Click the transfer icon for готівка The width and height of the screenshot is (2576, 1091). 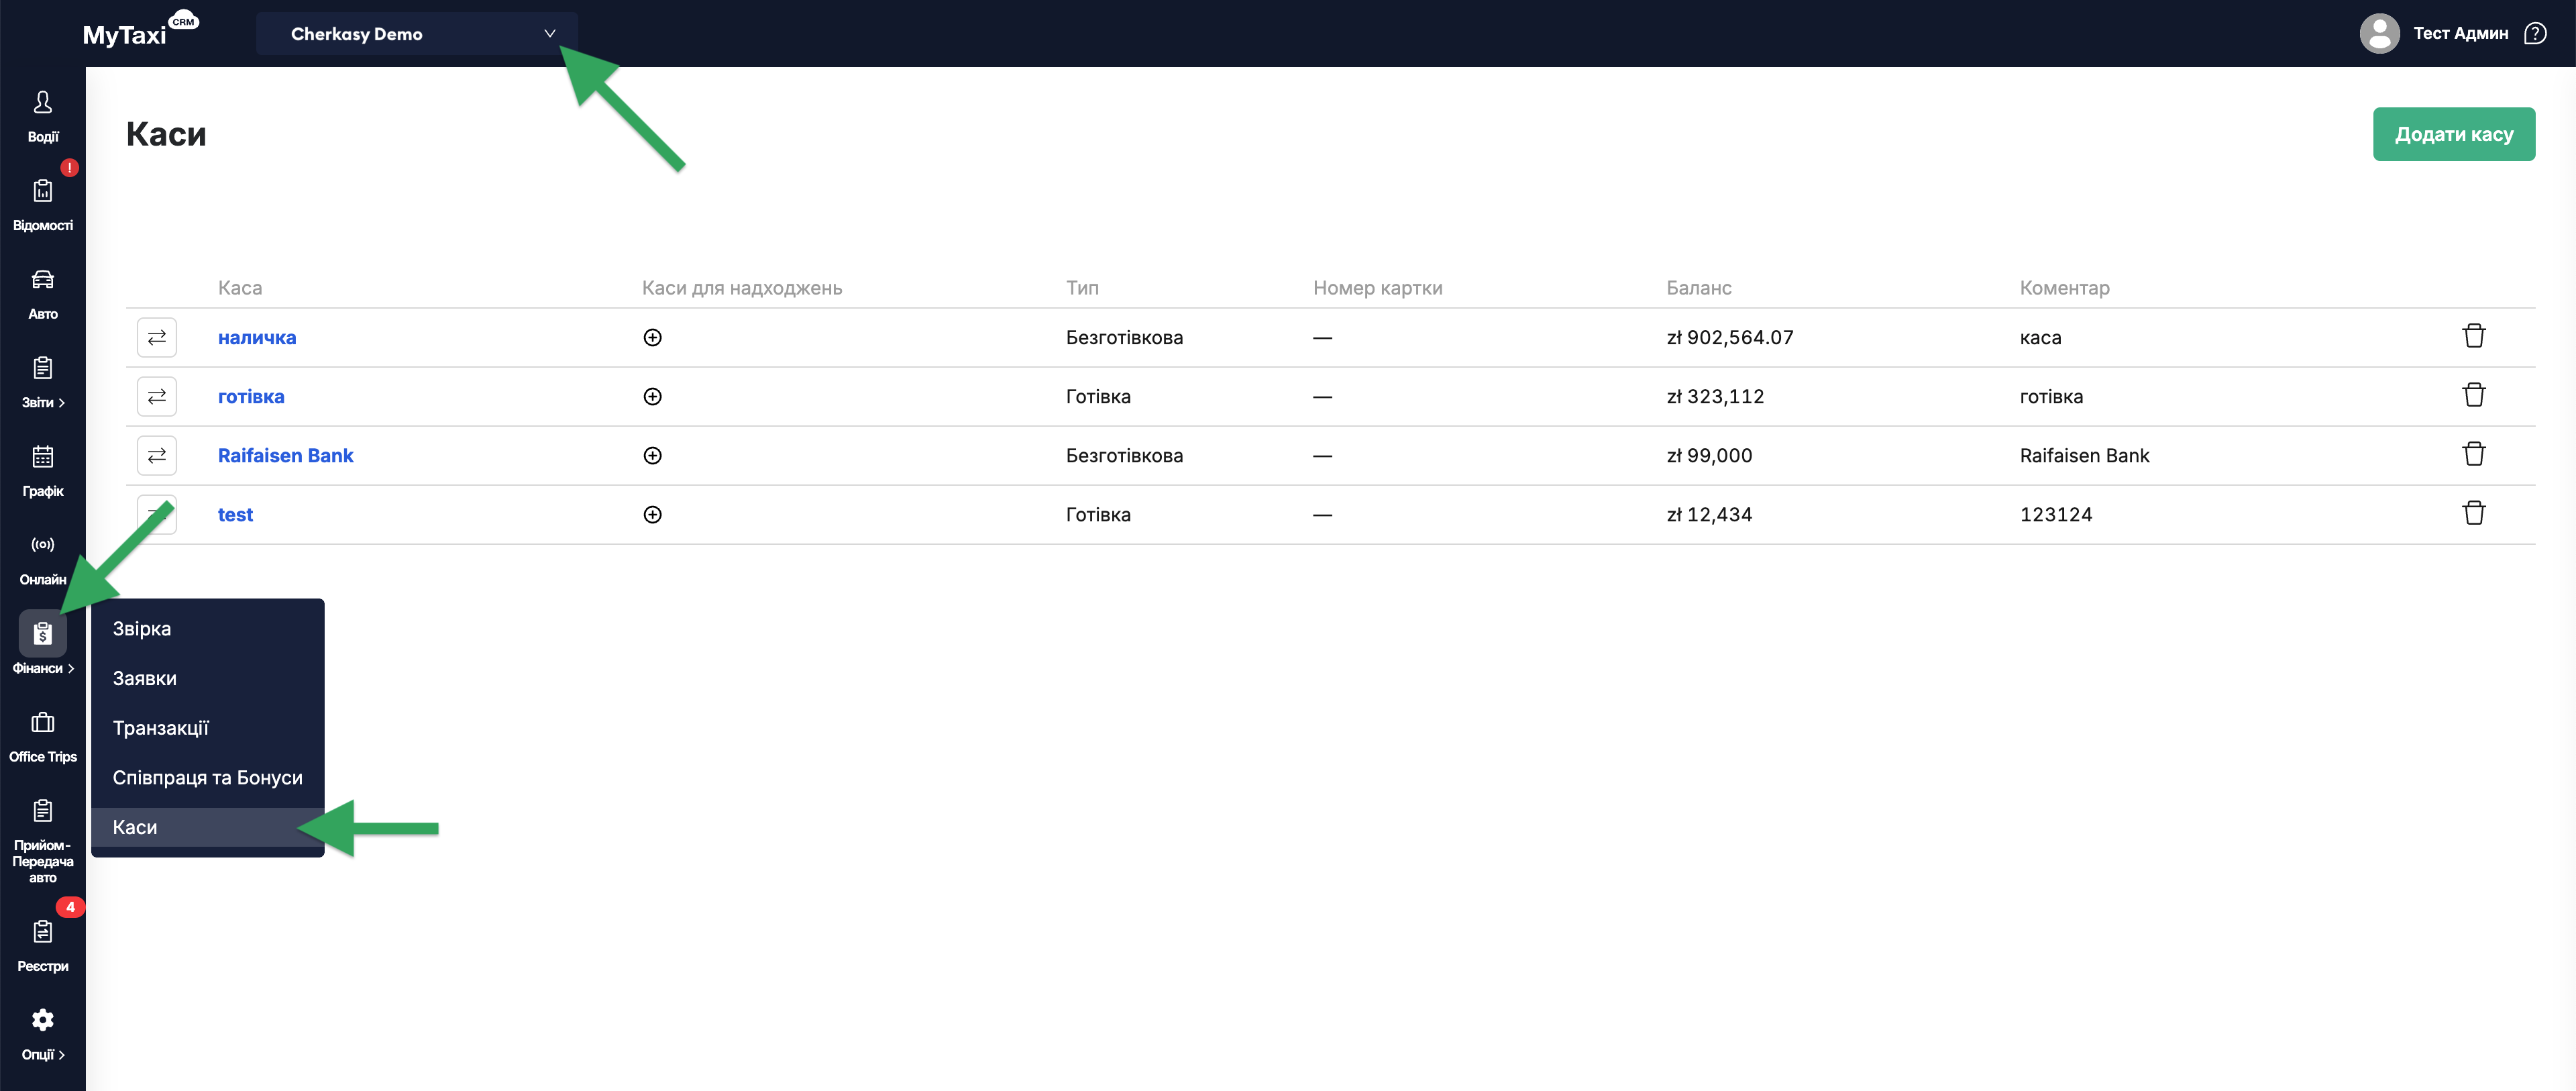pos(157,396)
